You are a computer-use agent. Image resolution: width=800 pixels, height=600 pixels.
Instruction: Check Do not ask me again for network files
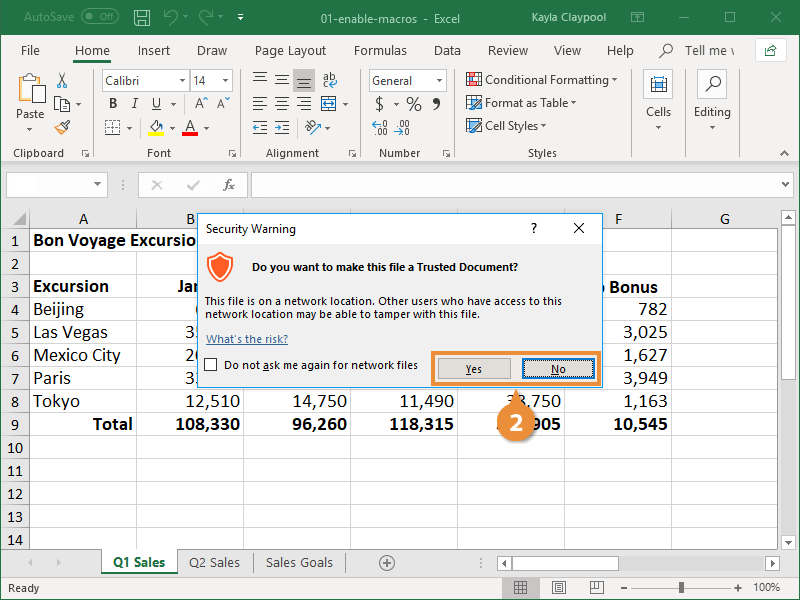pos(209,366)
